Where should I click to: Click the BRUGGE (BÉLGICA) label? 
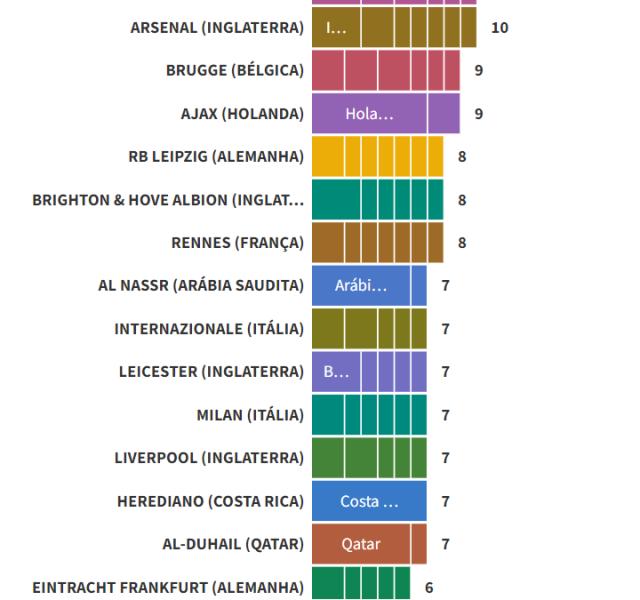tap(235, 71)
